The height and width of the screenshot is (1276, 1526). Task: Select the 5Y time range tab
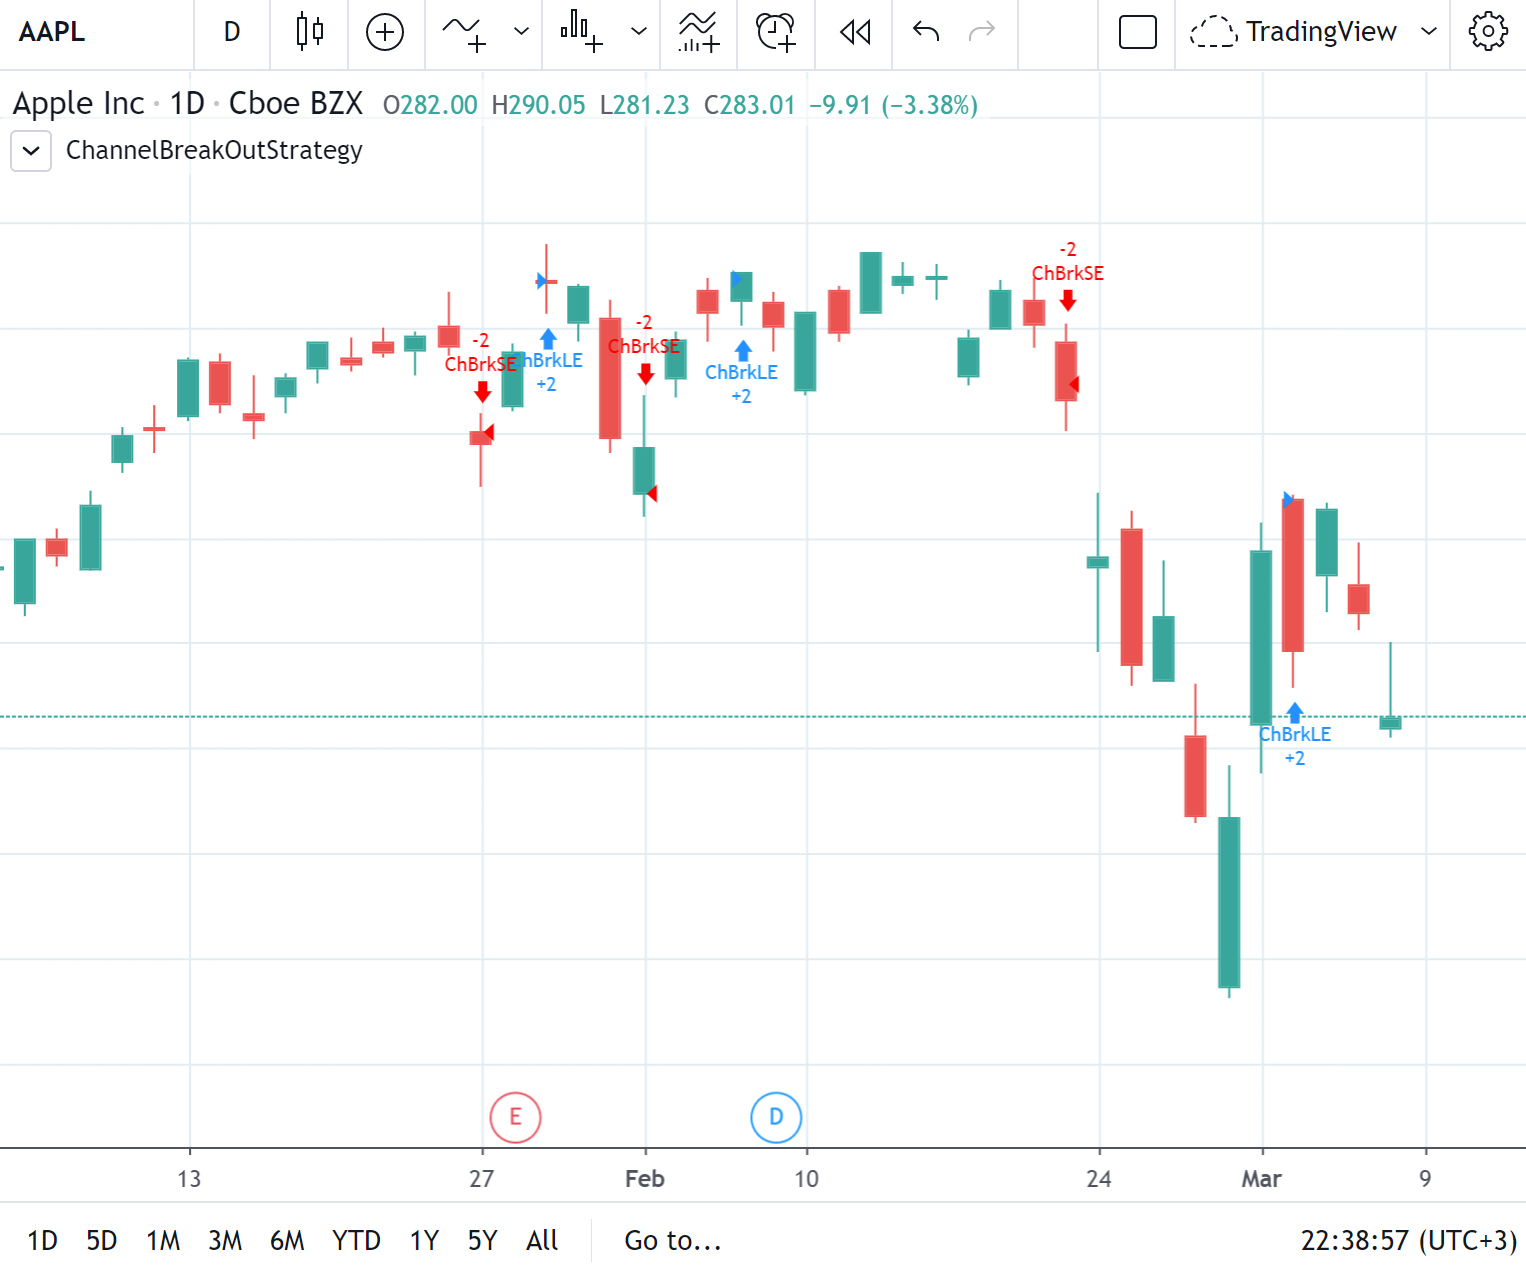(x=481, y=1240)
